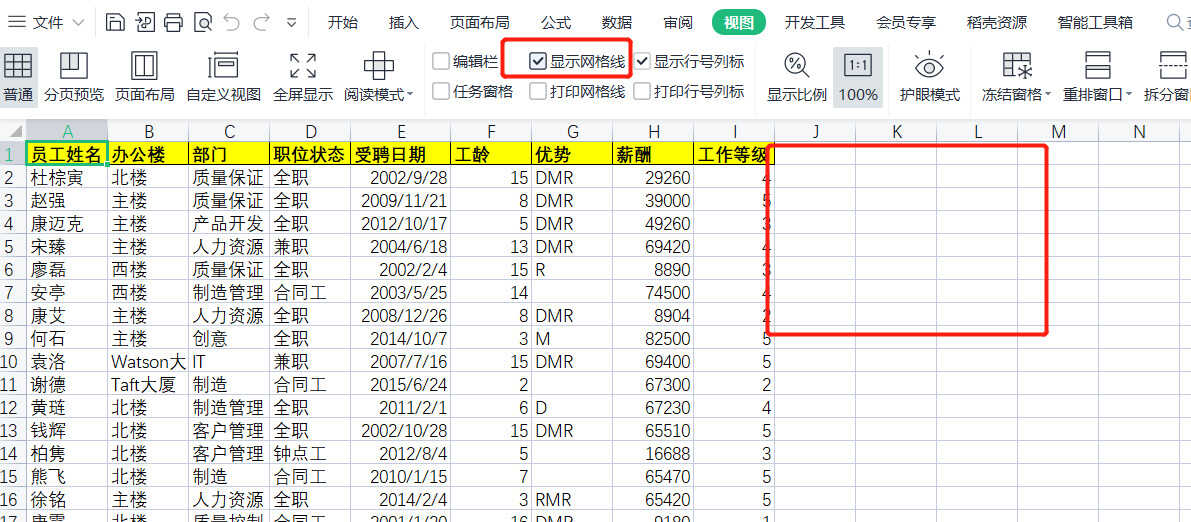Uncheck the 显示网格线 checkbox
The width and height of the screenshot is (1191, 522).
(539, 62)
